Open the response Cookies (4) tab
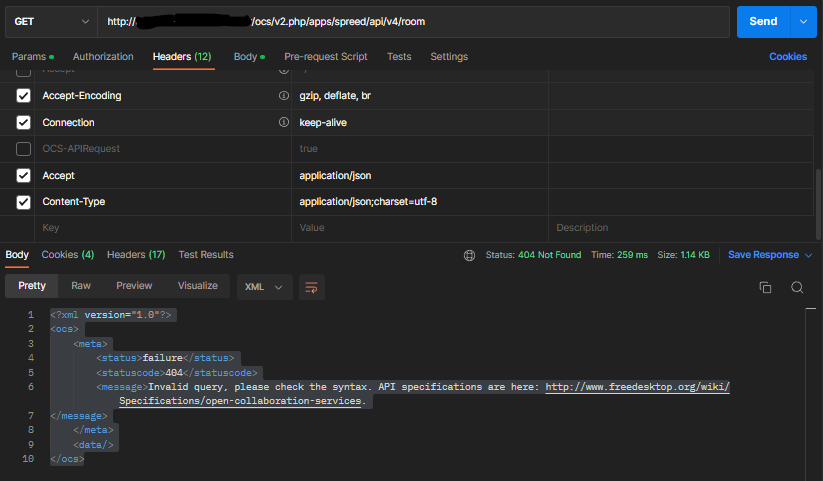The image size is (823, 481). [x=68, y=255]
